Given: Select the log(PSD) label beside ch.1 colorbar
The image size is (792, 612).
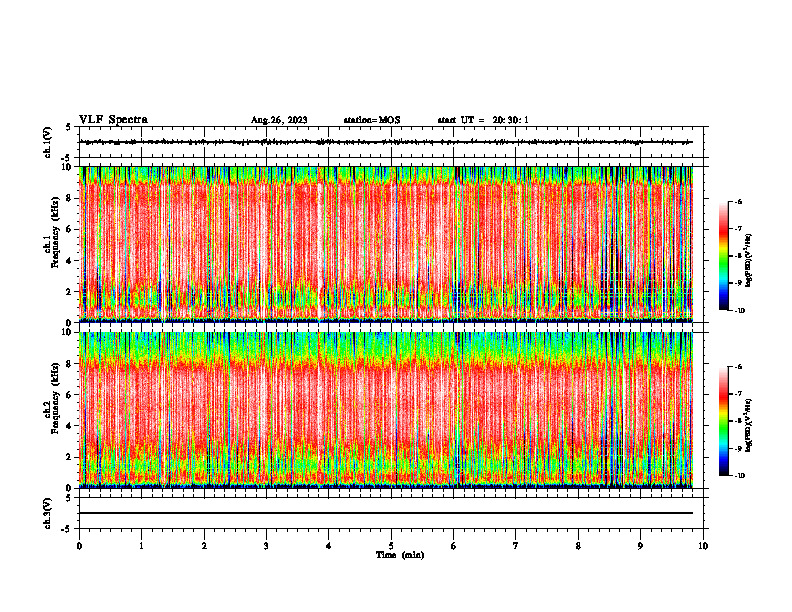Looking at the screenshot, I should point(749,260).
